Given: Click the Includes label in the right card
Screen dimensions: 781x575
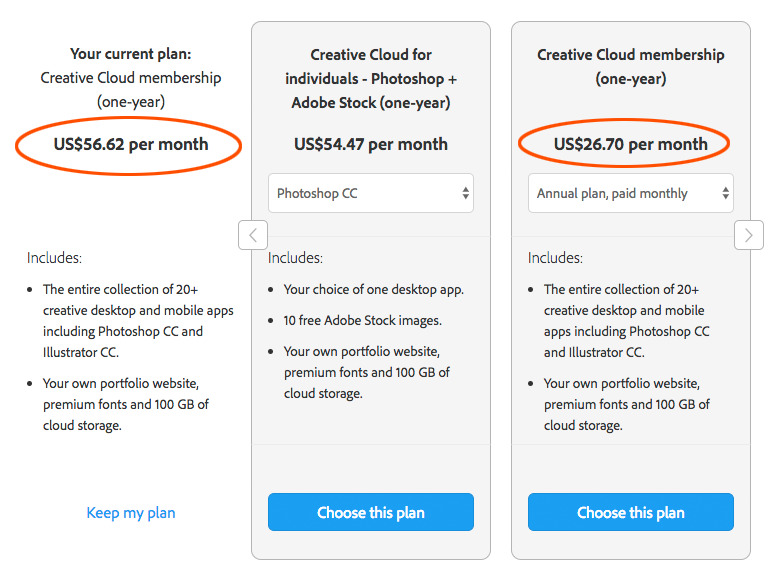Looking at the screenshot, I should pyautogui.click(x=555, y=258).
